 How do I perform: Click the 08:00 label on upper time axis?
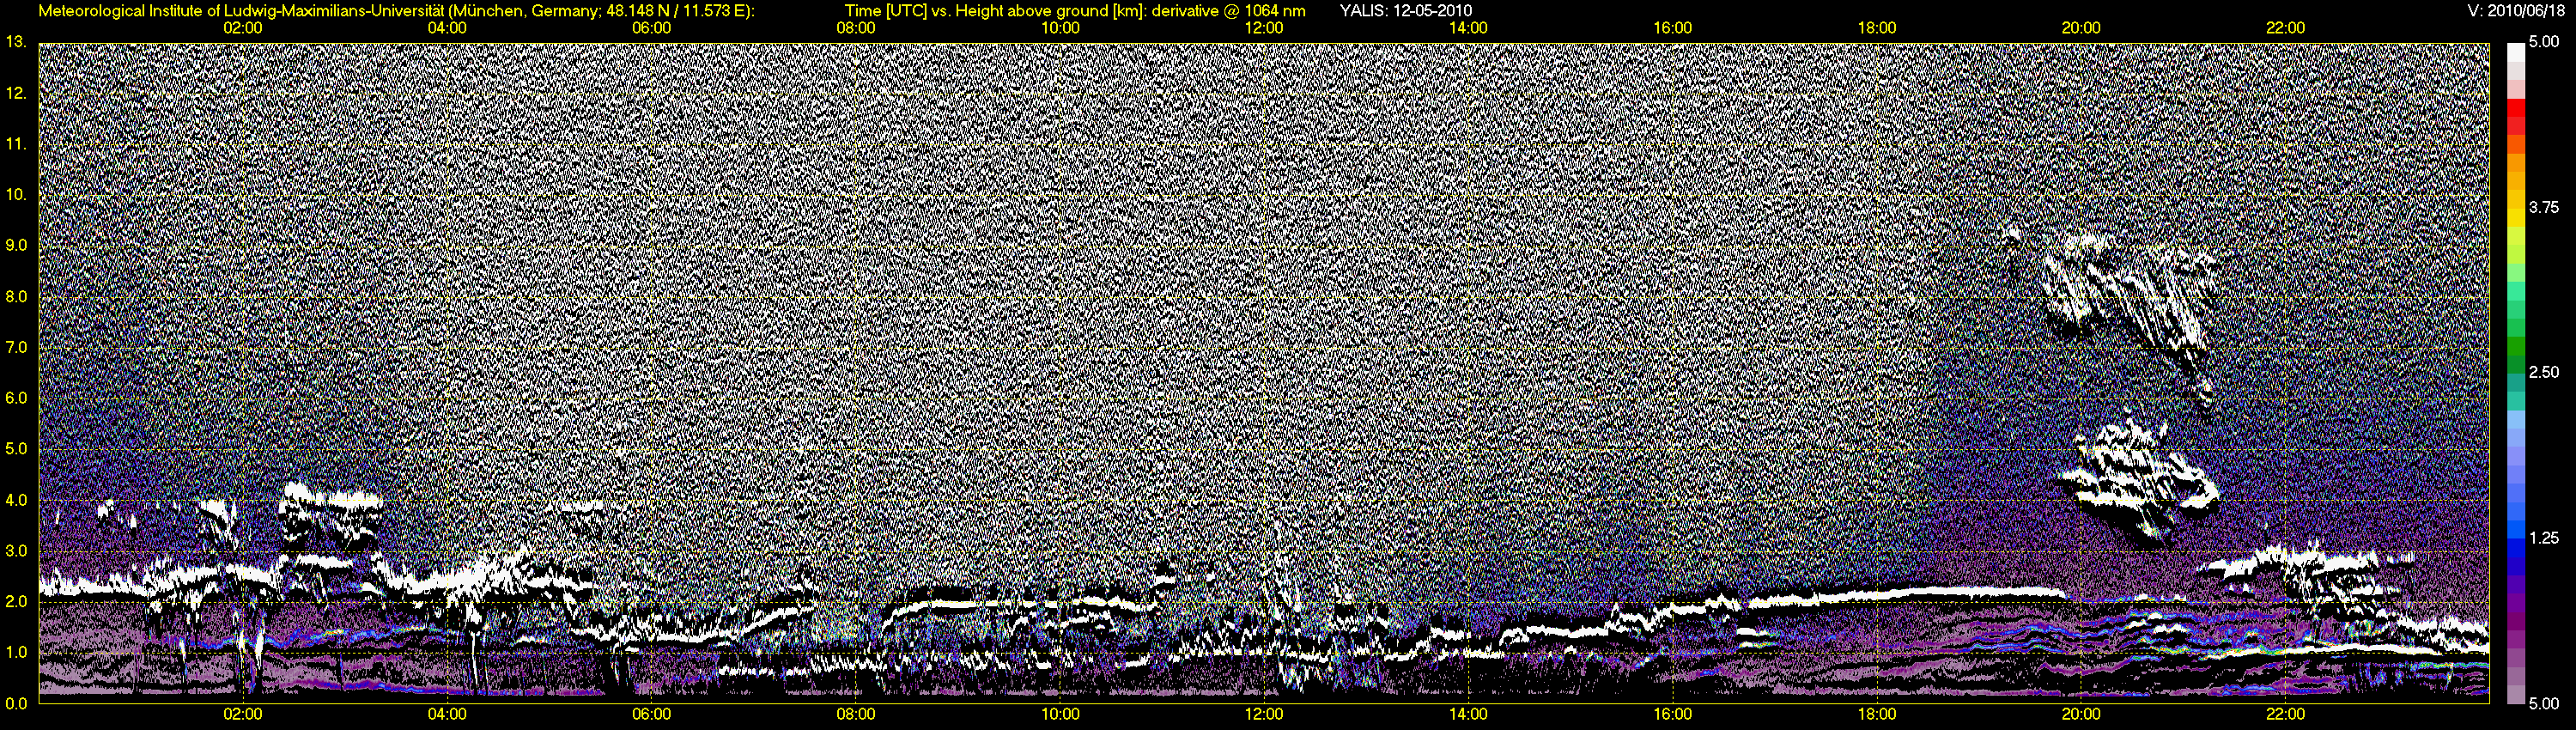pos(855,28)
